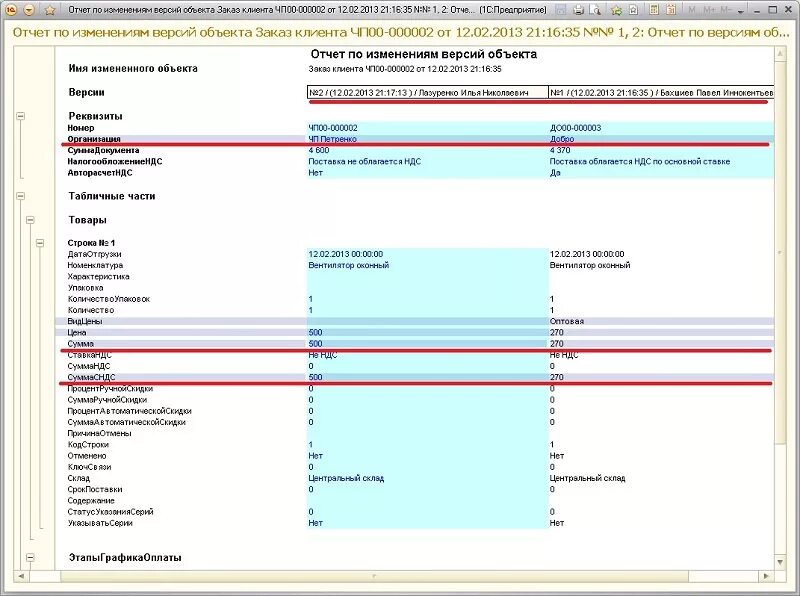Click the СуммаСНДС row label
800x596 pixels.
91,378
